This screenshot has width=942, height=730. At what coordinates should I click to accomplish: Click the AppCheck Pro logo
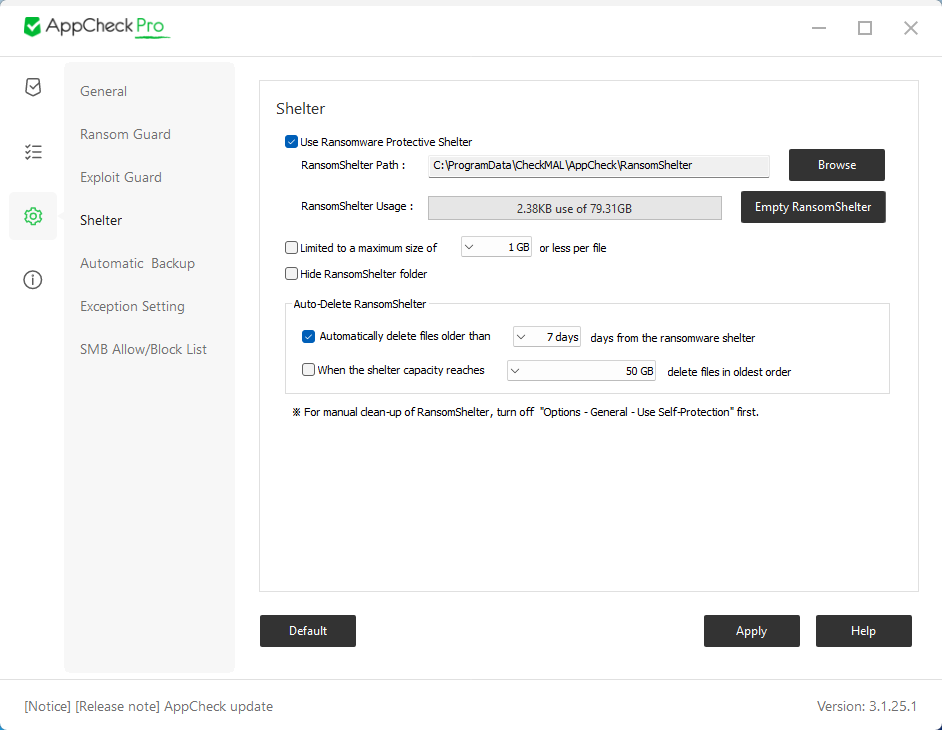click(x=96, y=27)
